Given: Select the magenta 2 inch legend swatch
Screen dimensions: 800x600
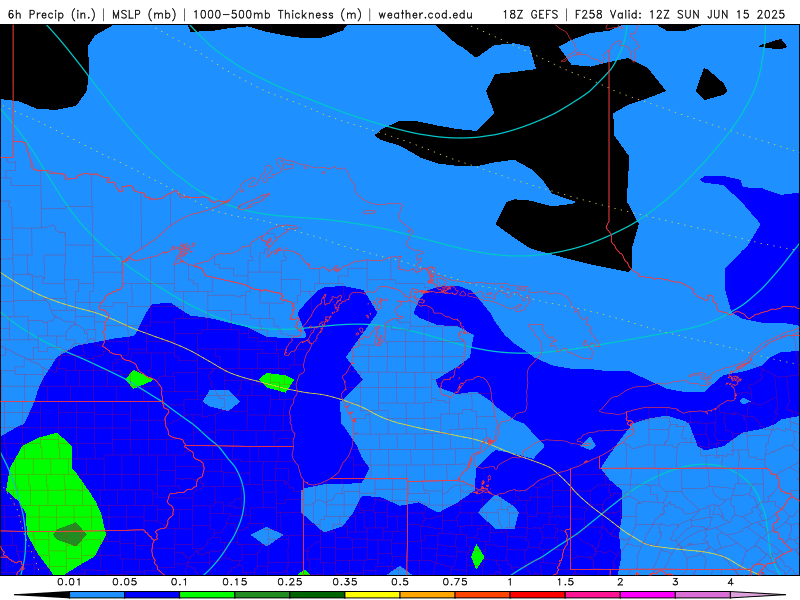Looking at the screenshot, I should 648,595.
